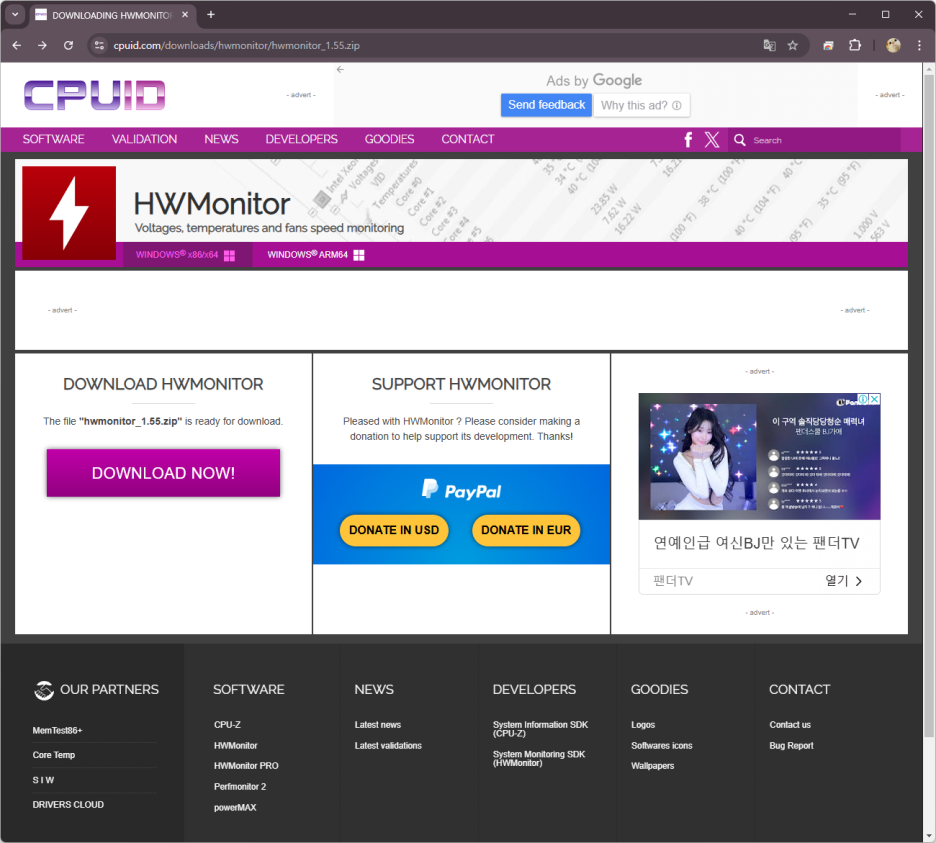Close the ad with X icon

(875, 399)
